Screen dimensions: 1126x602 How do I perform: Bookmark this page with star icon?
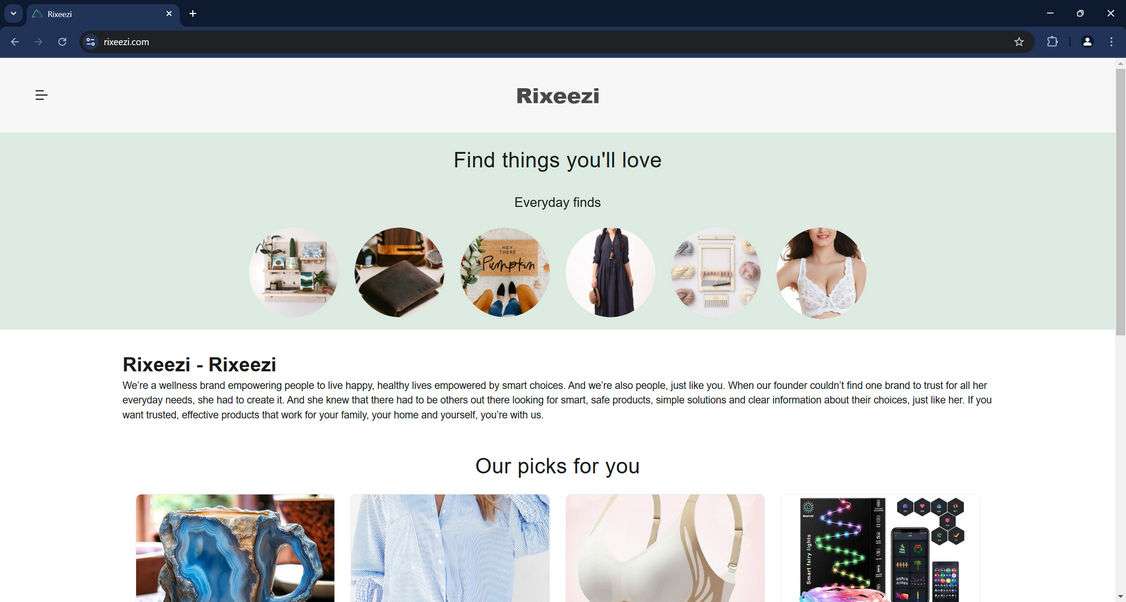click(x=1018, y=42)
